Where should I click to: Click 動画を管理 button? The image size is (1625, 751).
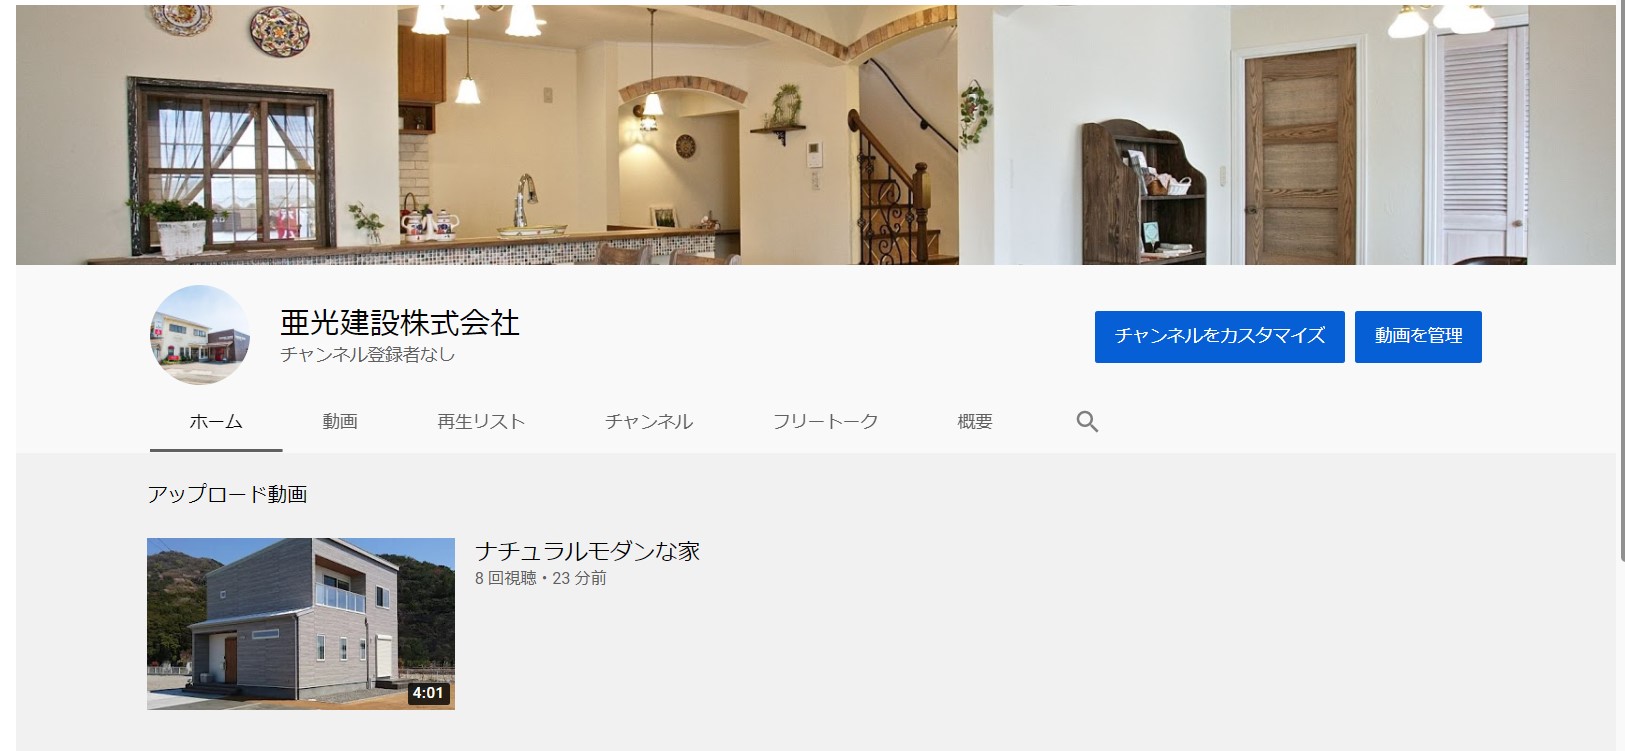(x=1418, y=336)
